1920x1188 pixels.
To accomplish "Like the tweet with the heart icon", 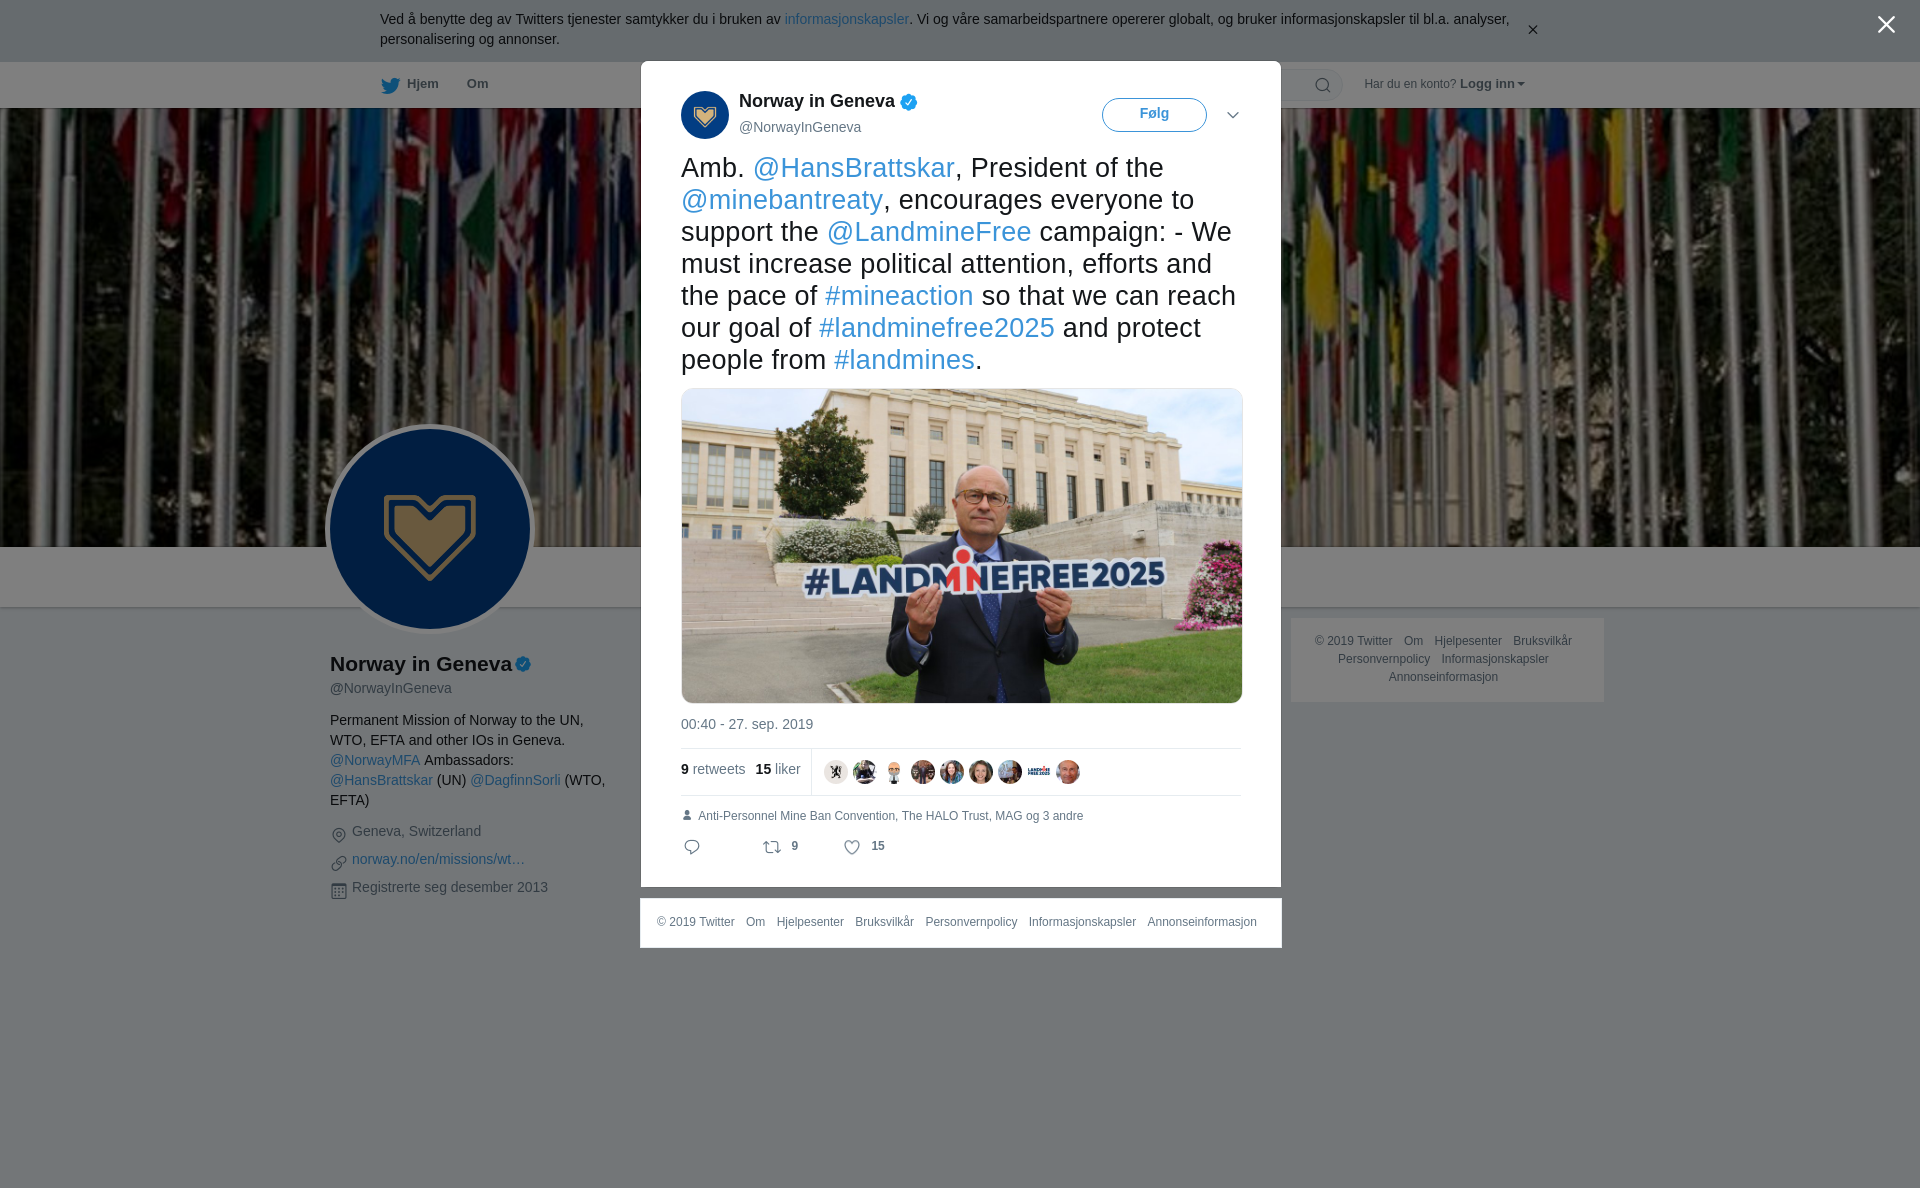I will (x=852, y=847).
